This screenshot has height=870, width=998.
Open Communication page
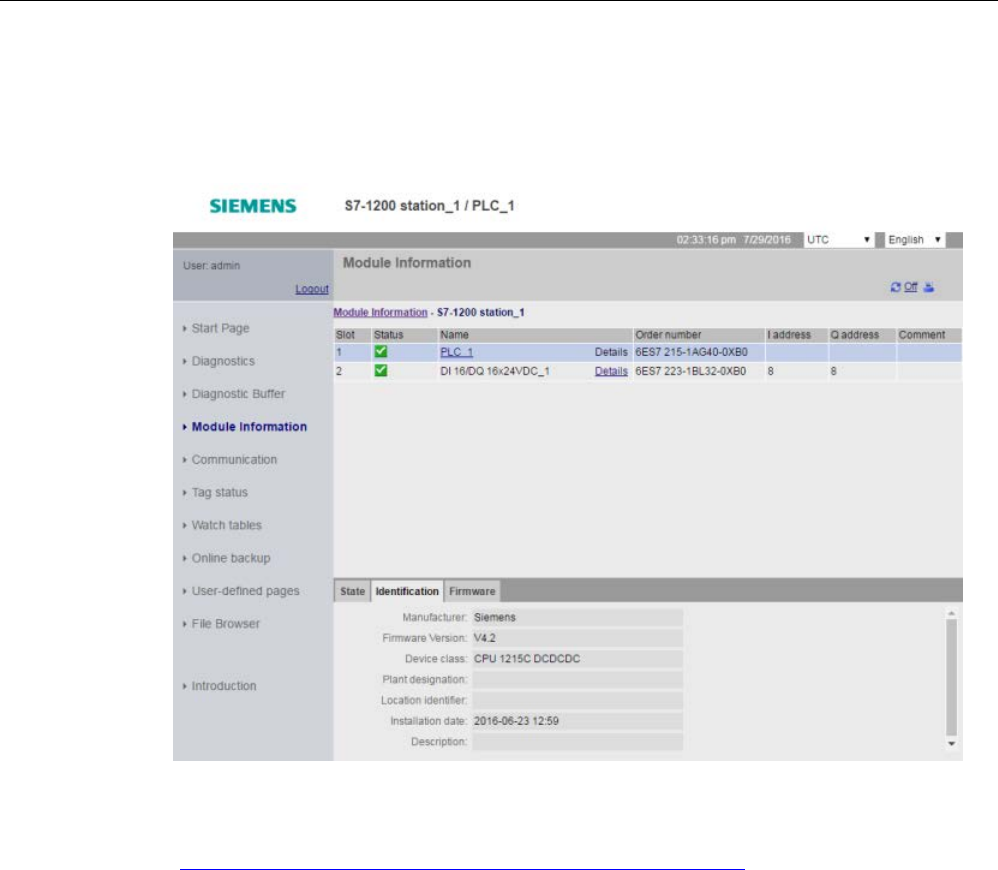pyautogui.click(x=234, y=460)
